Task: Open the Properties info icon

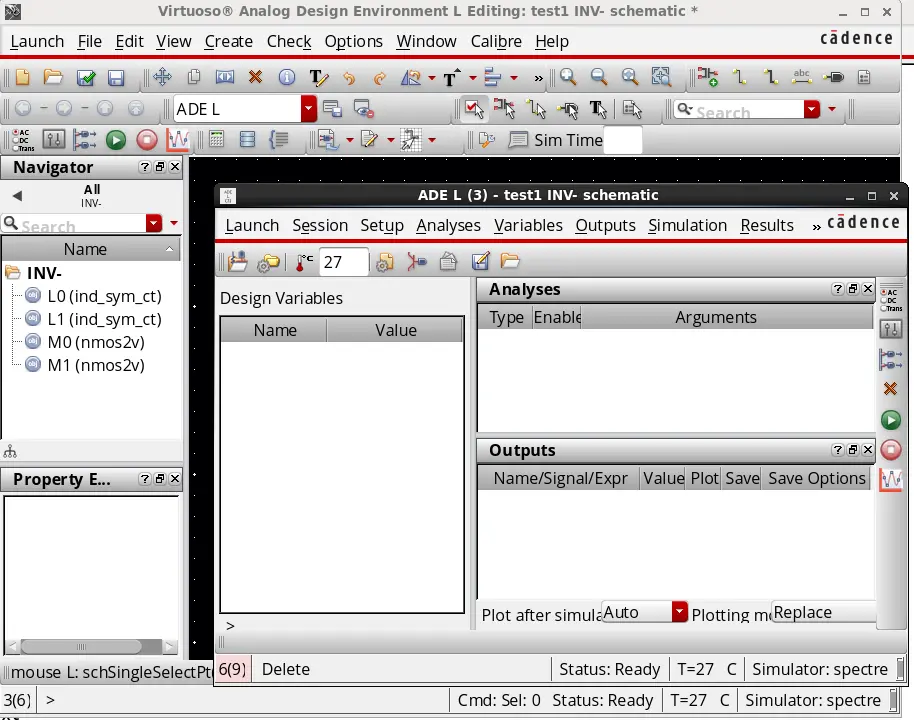Action: coord(286,77)
